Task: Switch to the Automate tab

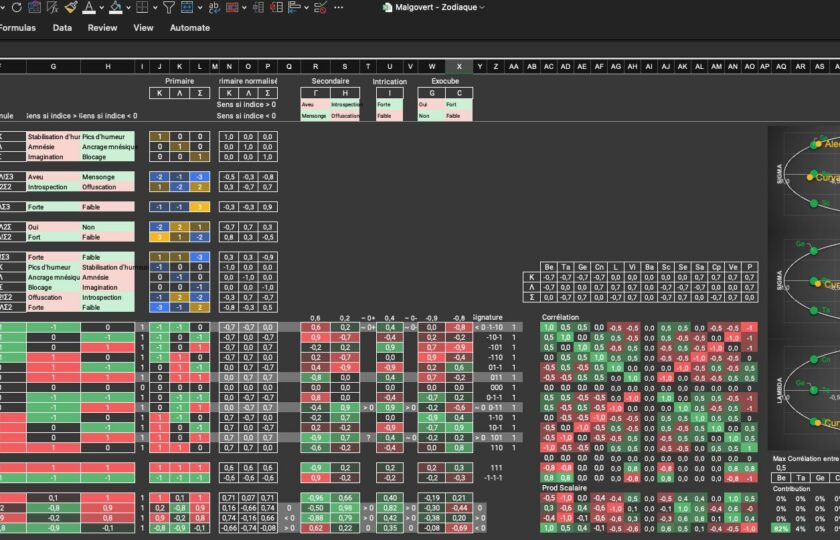Action: coord(190,28)
